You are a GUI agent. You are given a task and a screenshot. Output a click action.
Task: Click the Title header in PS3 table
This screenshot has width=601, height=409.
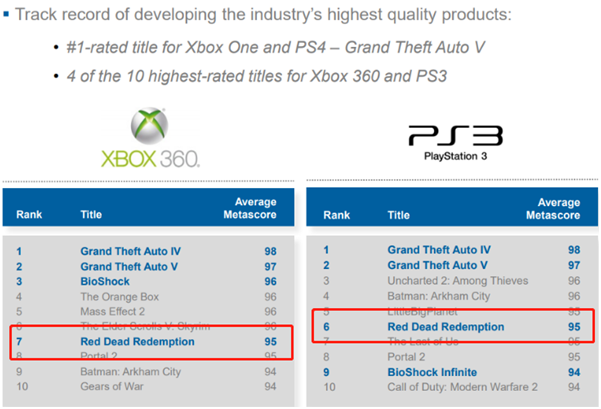pos(399,214)
